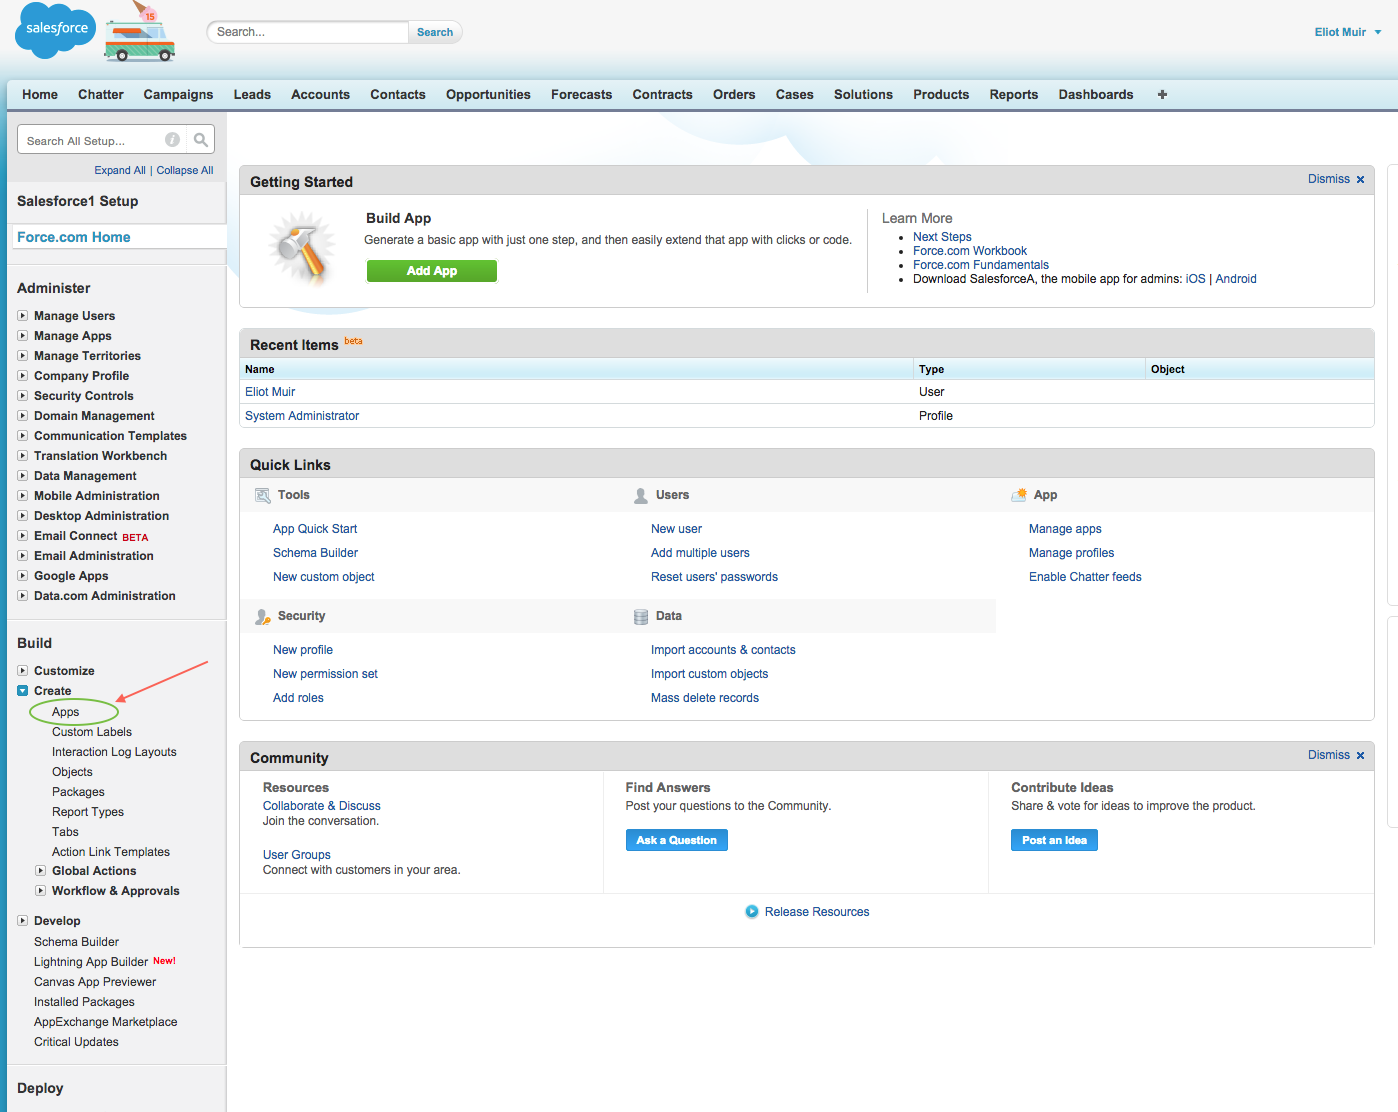Expand the Manage Apps node

click(x=22, y=336)
